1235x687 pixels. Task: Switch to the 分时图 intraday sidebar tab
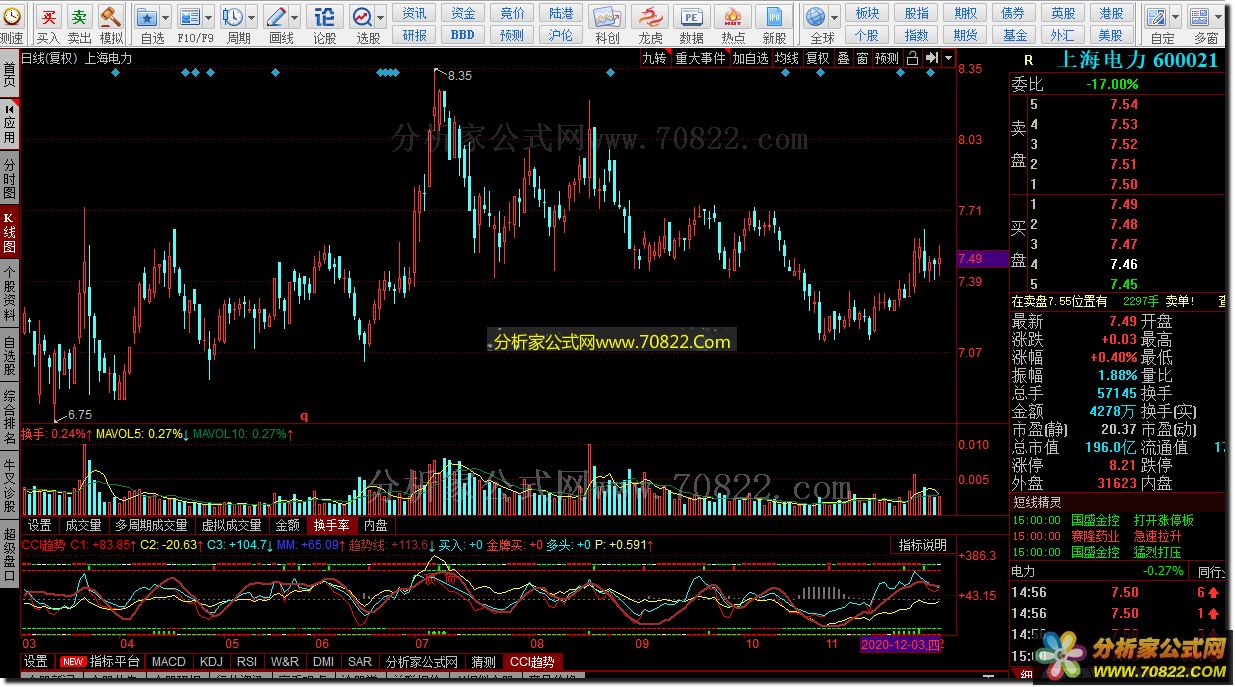pyautogui.click(x=9, y=177)
